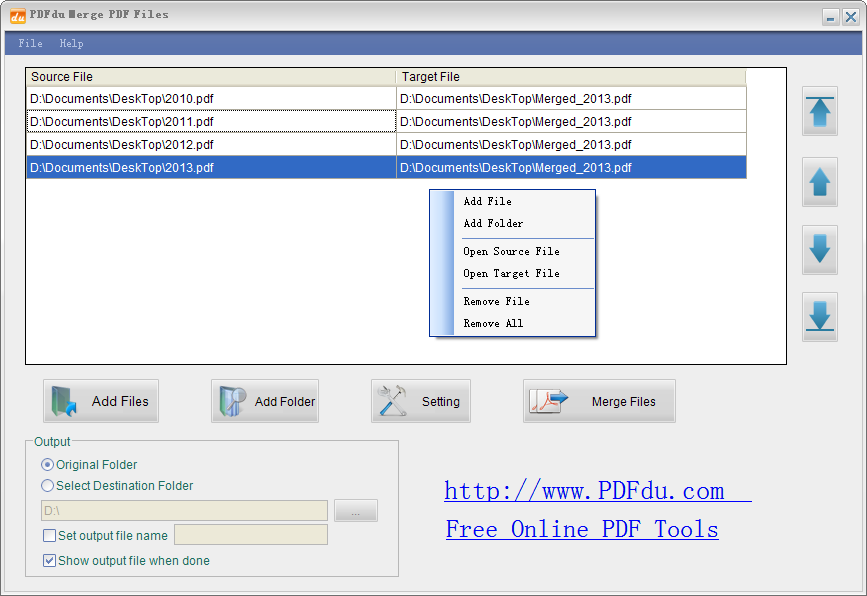The height and width of the screenshot is (596, 867).
Task: Select Open Target File in the context menu
Action: pos(513,273)
